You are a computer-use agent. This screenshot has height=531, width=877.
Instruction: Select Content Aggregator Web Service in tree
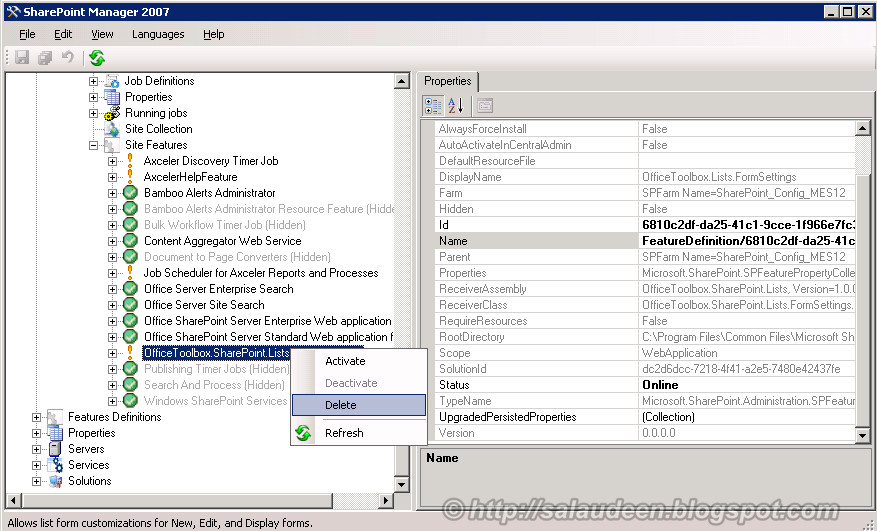223,241
